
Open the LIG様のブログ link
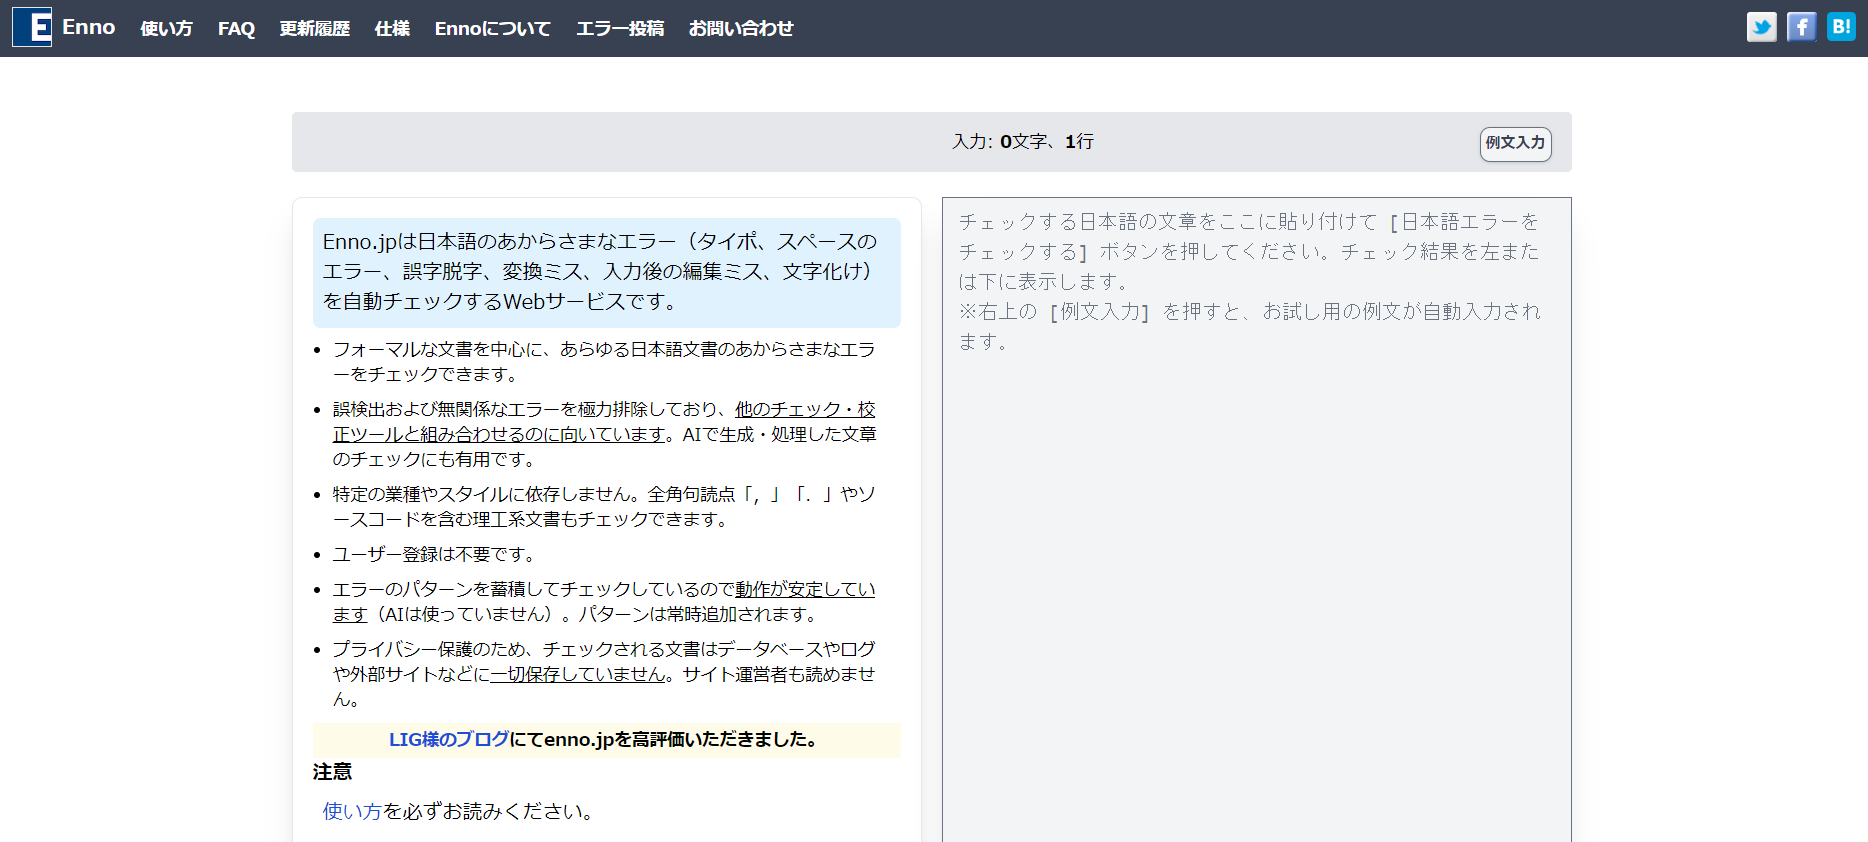click(449, 739)
